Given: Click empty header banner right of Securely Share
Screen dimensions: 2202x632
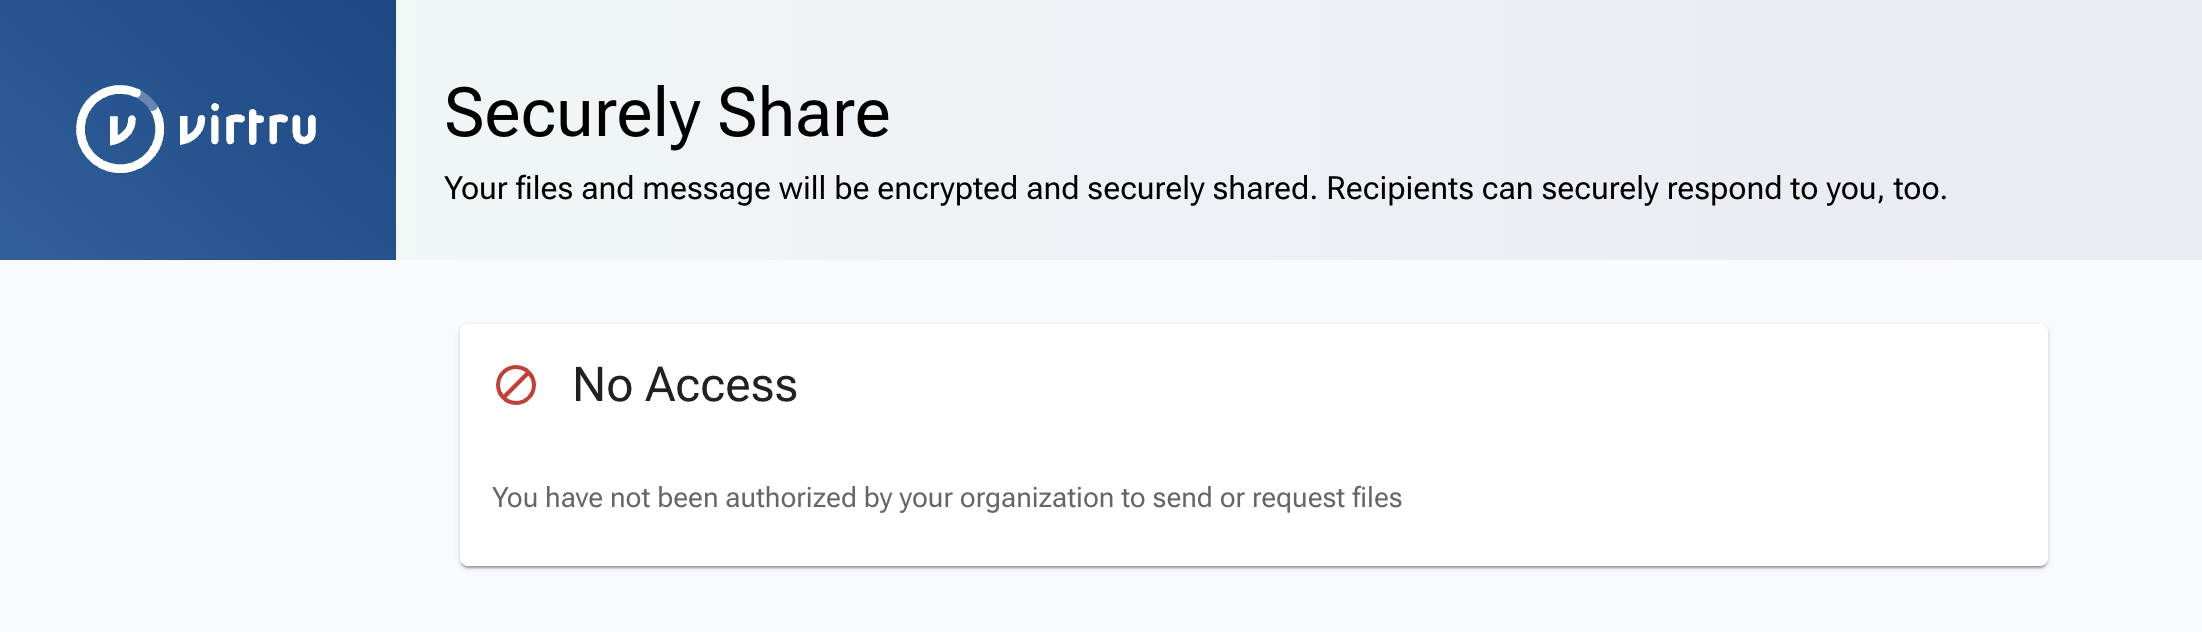Looking at the screenshot, I should click(x=1500, y=100).
